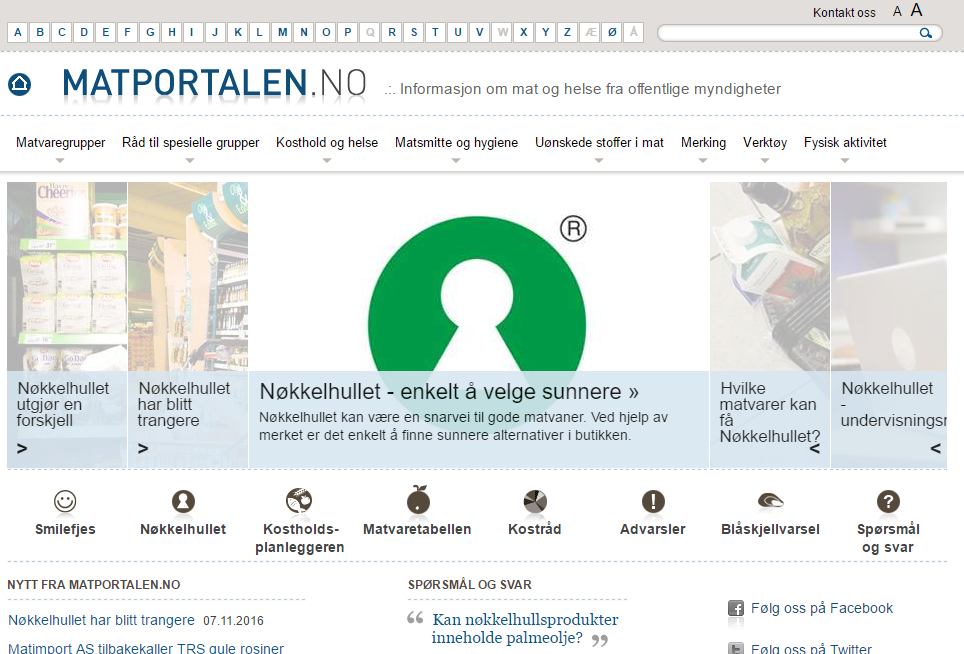This screenshot has width=964, height=654.
Task: Jump to letter A in the index
Action: (18, 32)
